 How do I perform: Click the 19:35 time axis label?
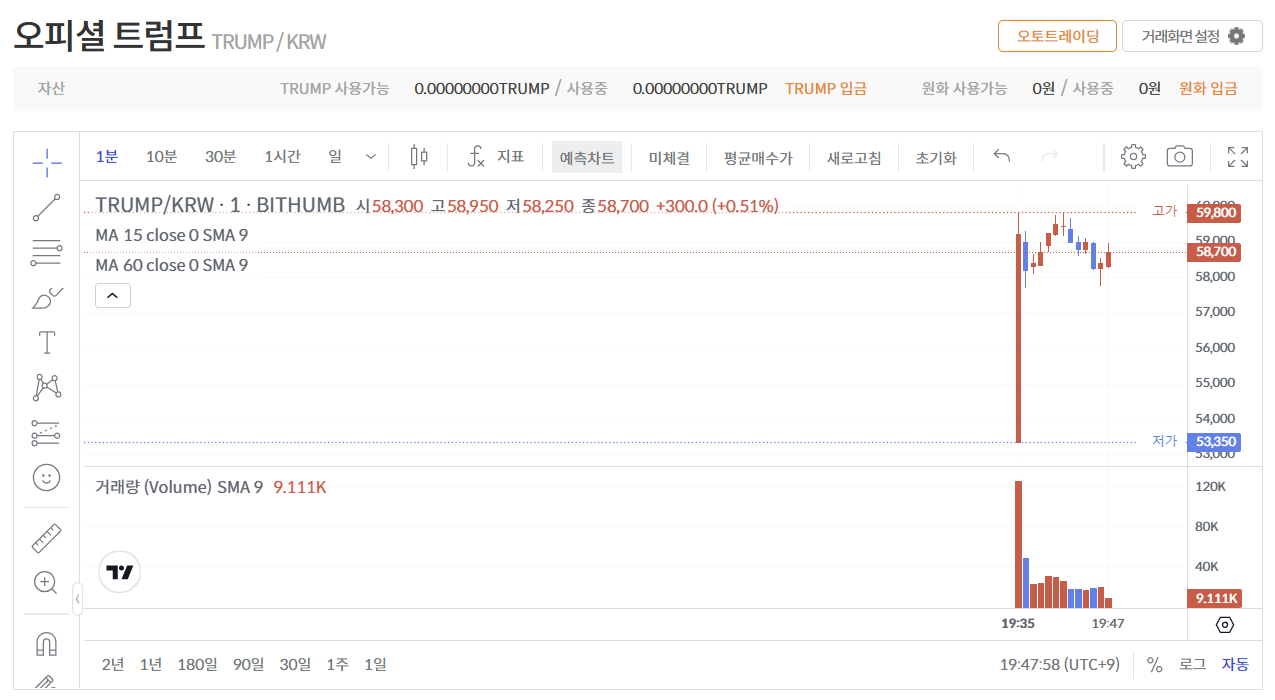[1018, 623]
